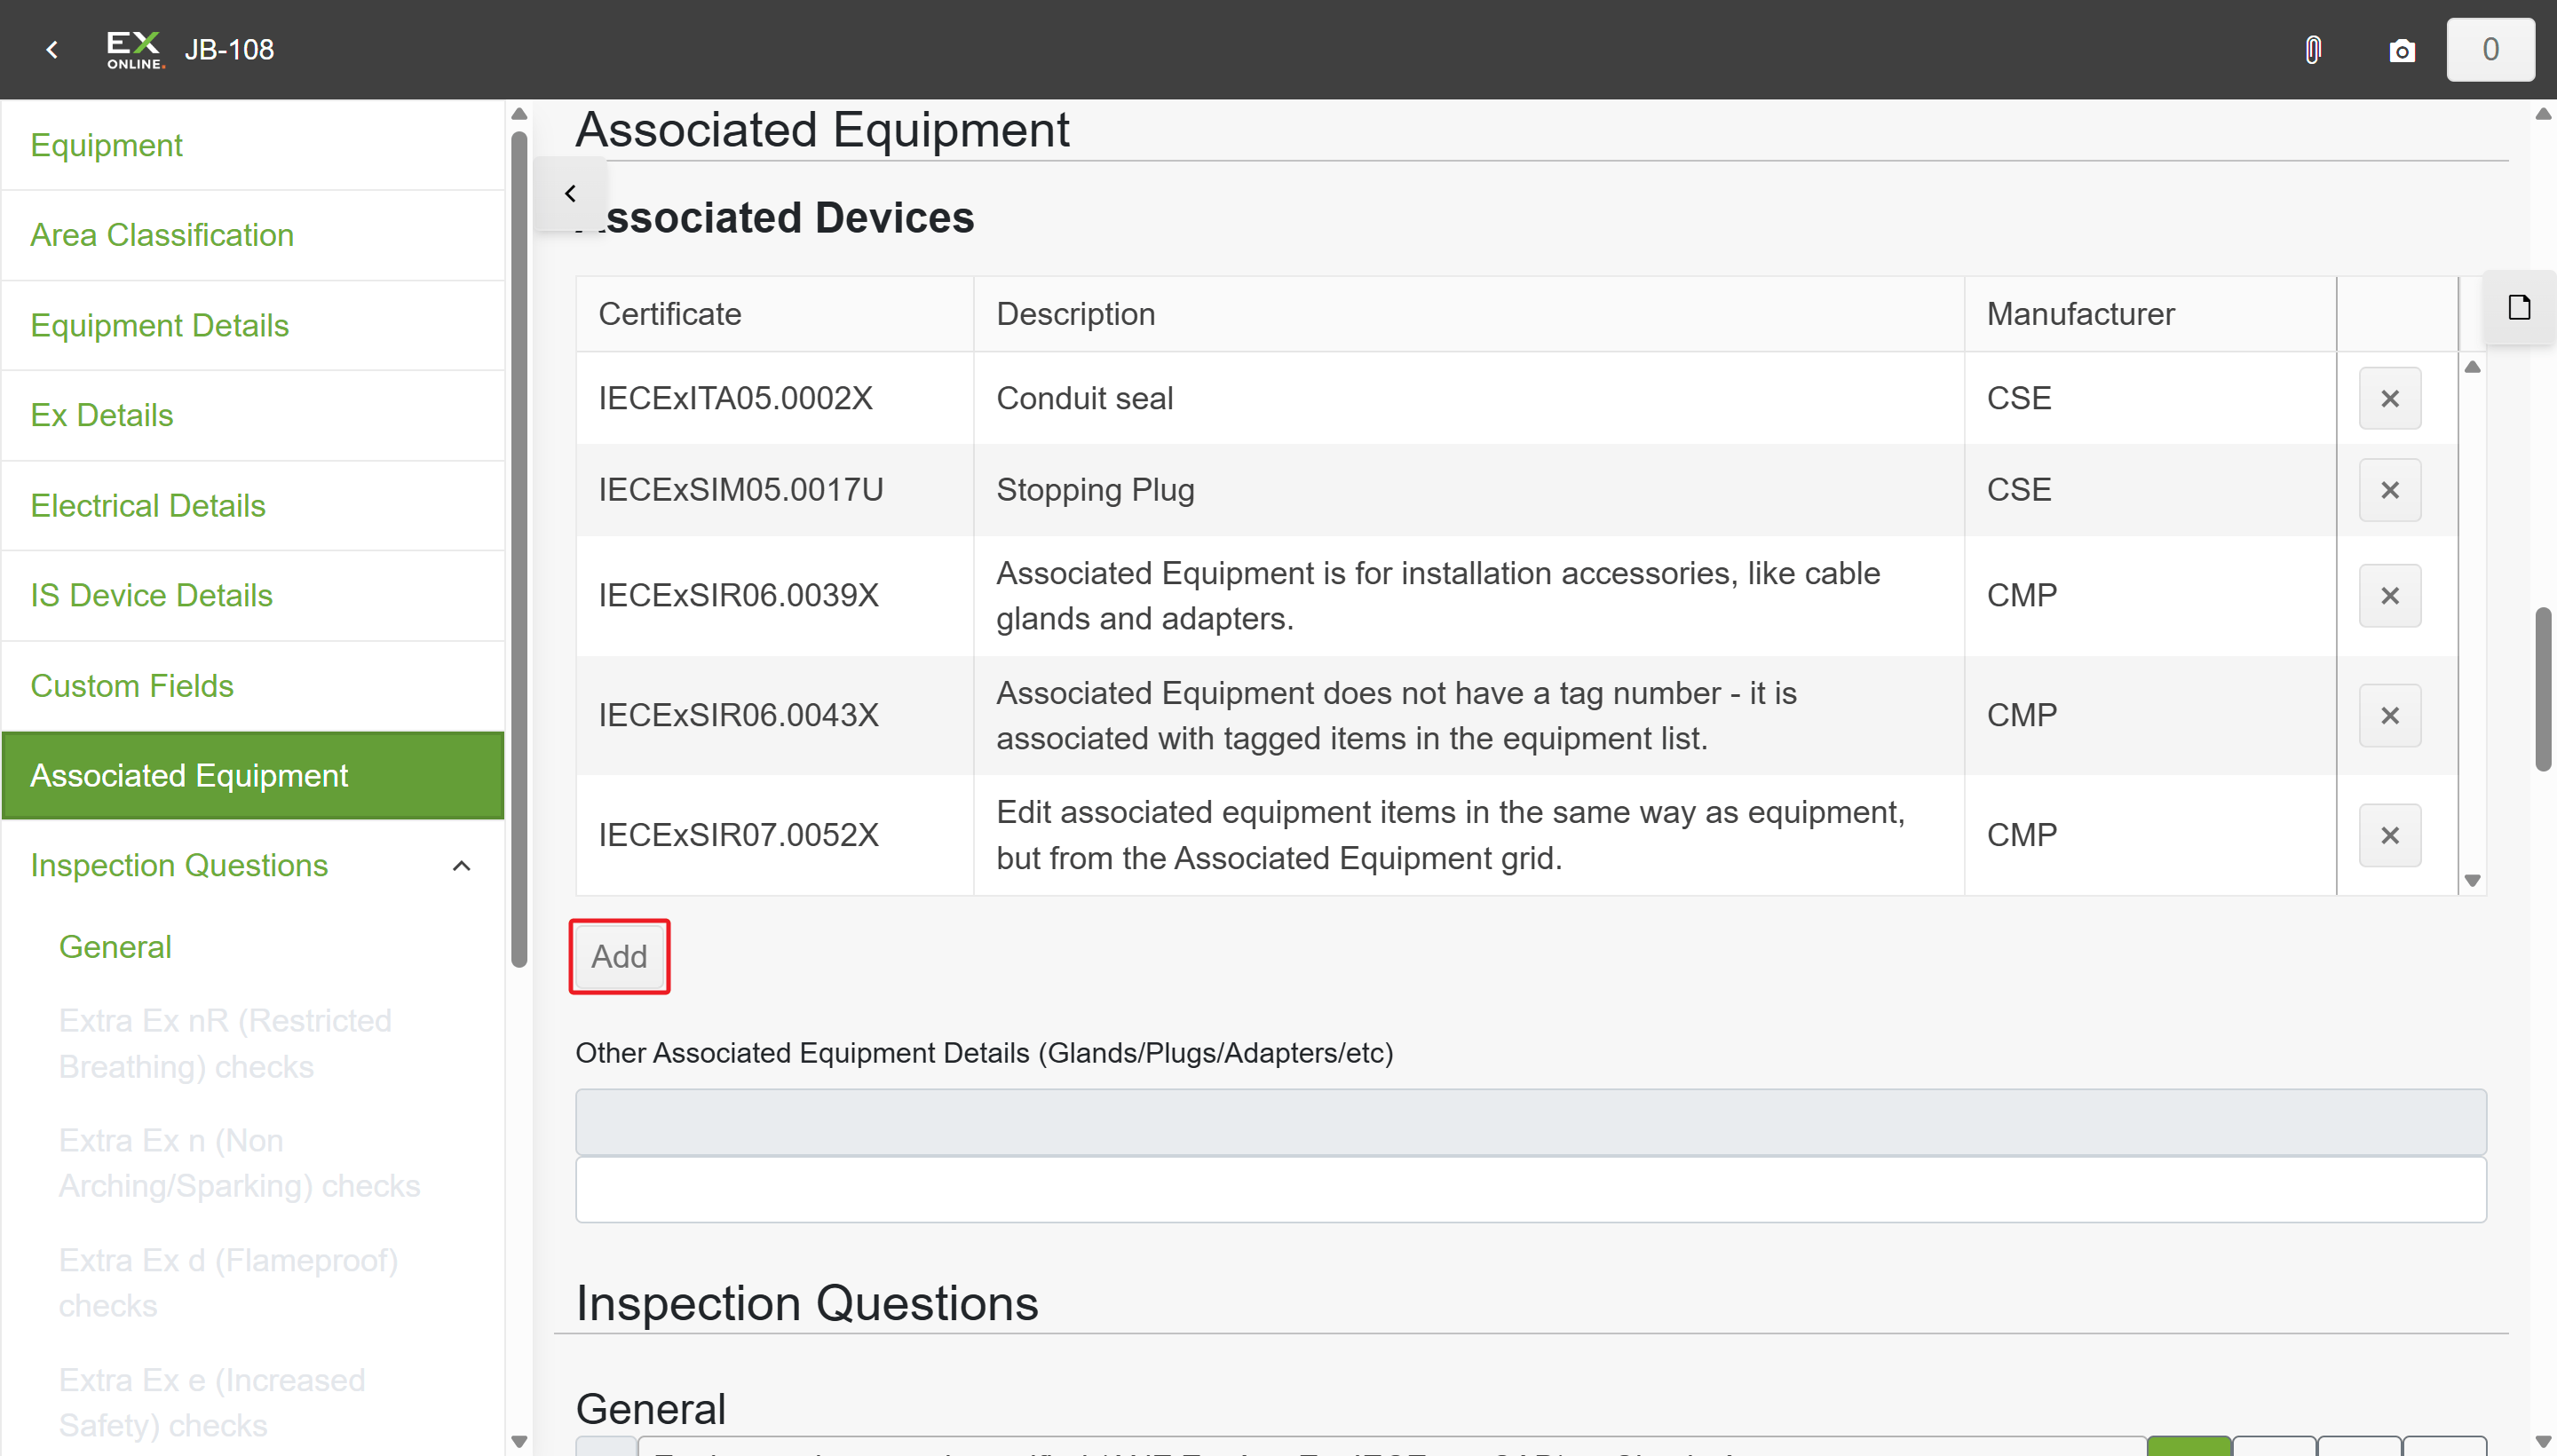Viewport: 2557px width, 1456px height.
Task: Select Extra Ex d (Flameproof) checks
Action: pyautogui.click(x=228, y=1283)
